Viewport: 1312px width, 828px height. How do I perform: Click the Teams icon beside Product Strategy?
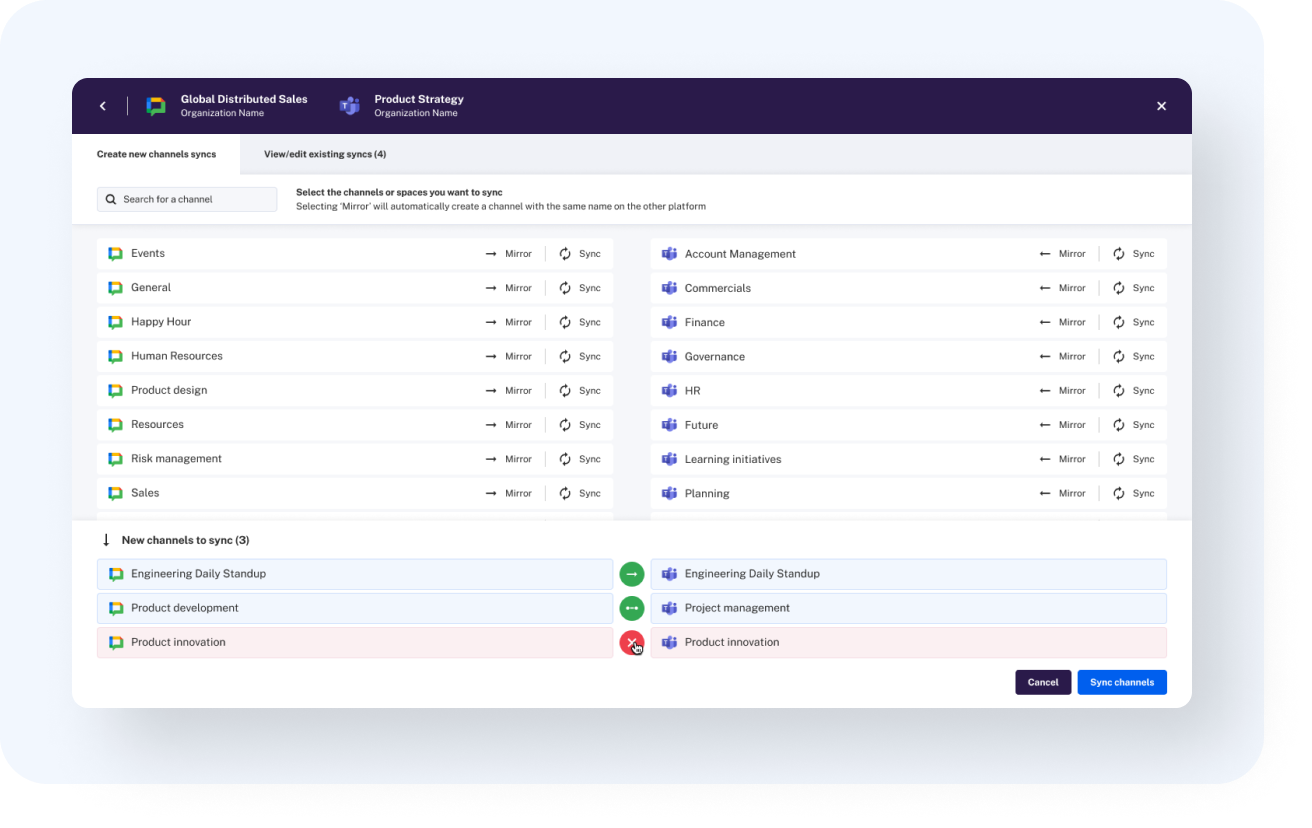pos(349,106)
